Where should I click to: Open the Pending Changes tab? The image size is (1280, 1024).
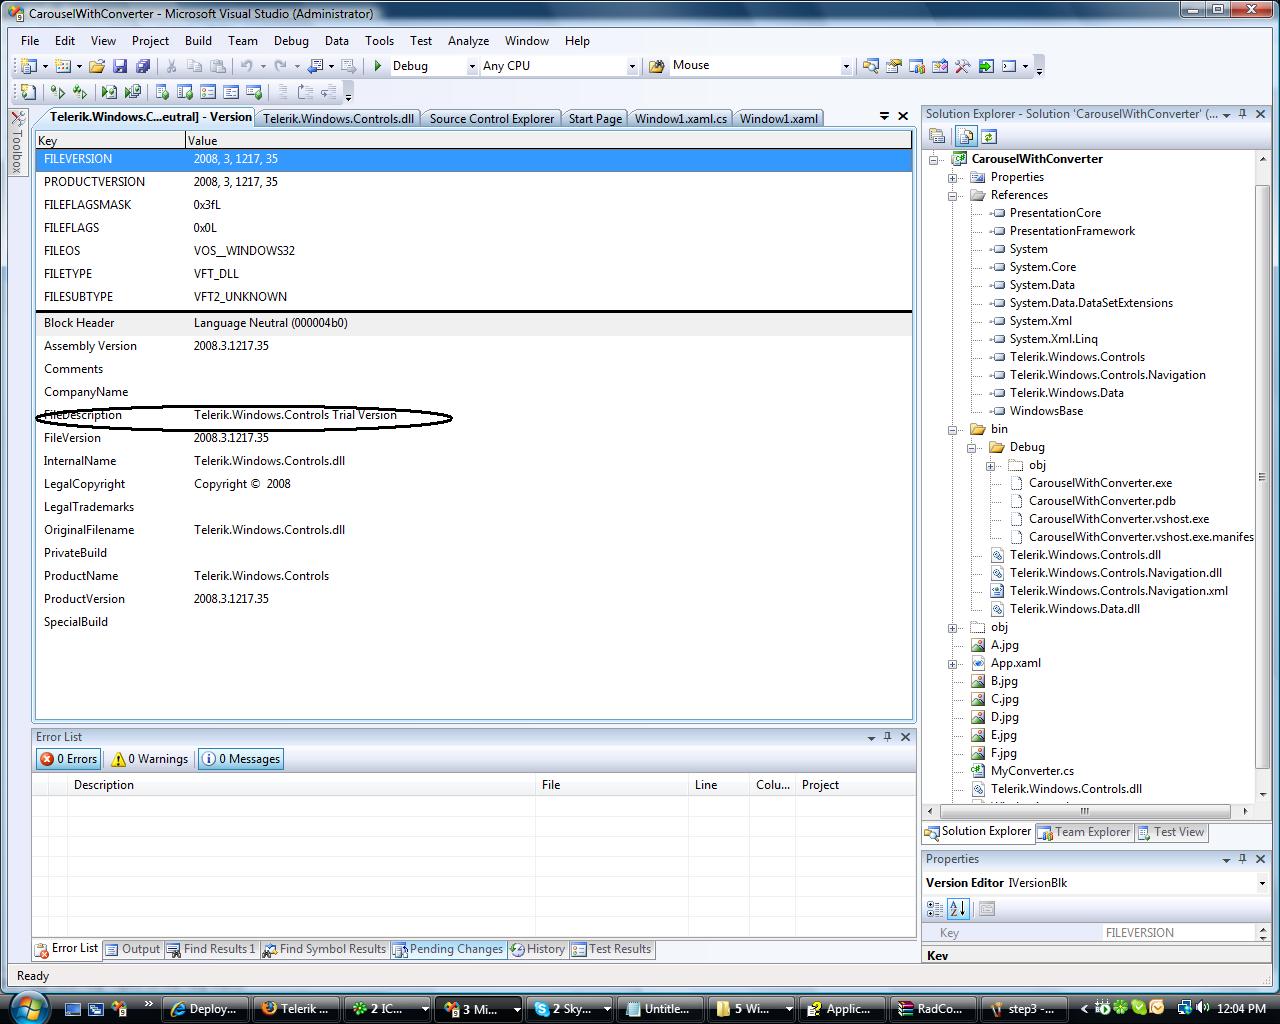point(448,949)
